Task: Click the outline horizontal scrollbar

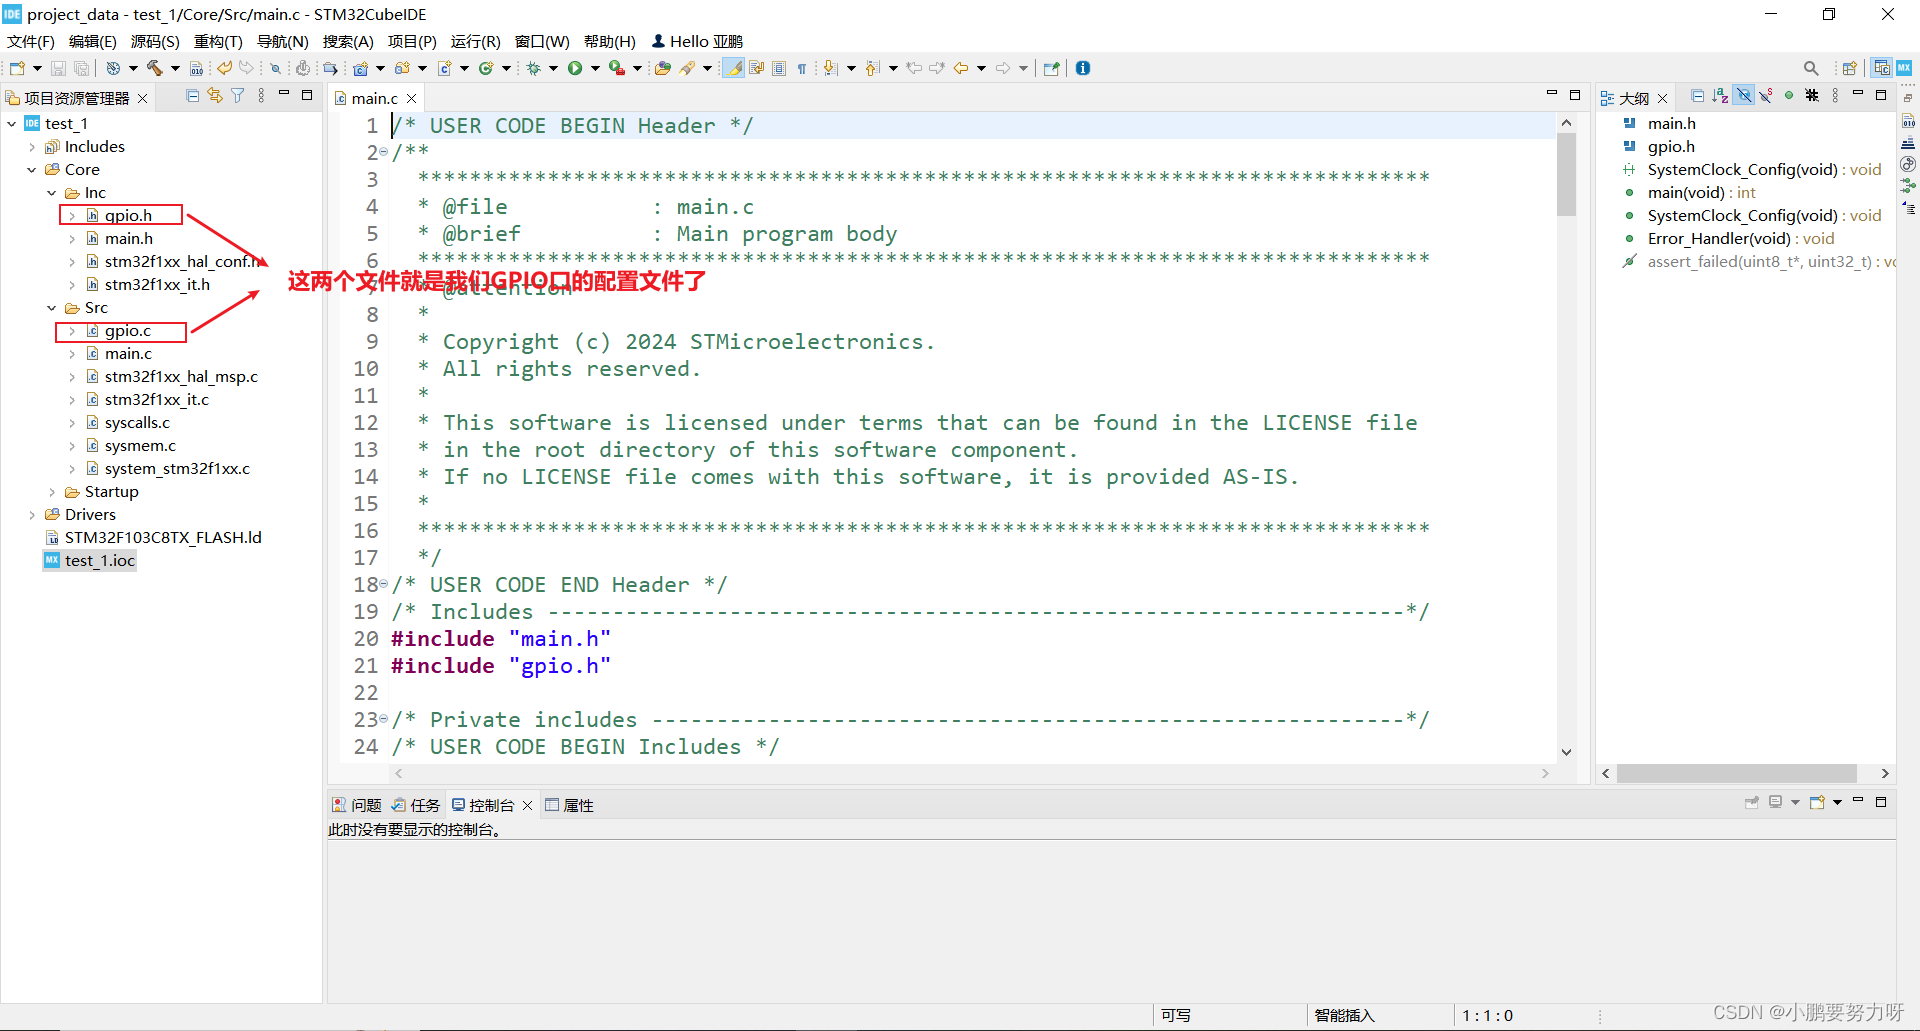Action: click(x=1736, y=773)
